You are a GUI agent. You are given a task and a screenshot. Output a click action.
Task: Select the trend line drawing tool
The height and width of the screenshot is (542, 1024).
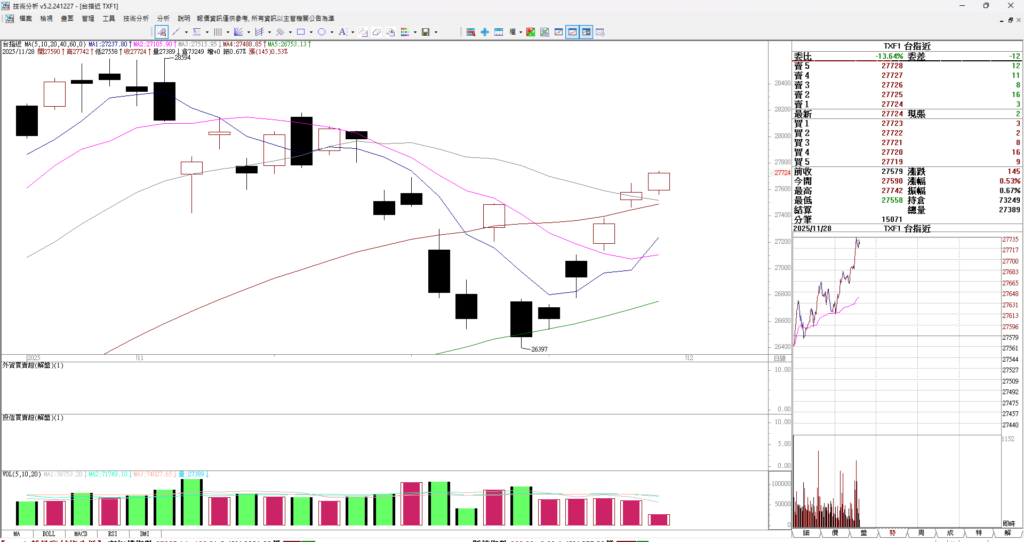(175, 32)
